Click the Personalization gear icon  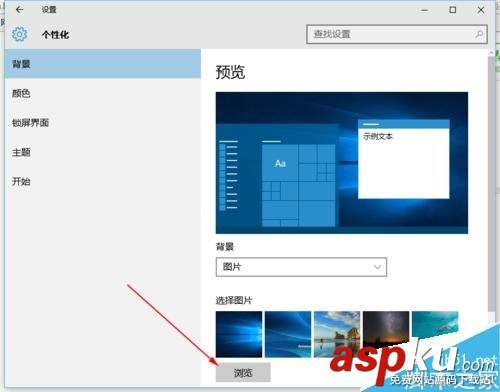pos(19,34)
